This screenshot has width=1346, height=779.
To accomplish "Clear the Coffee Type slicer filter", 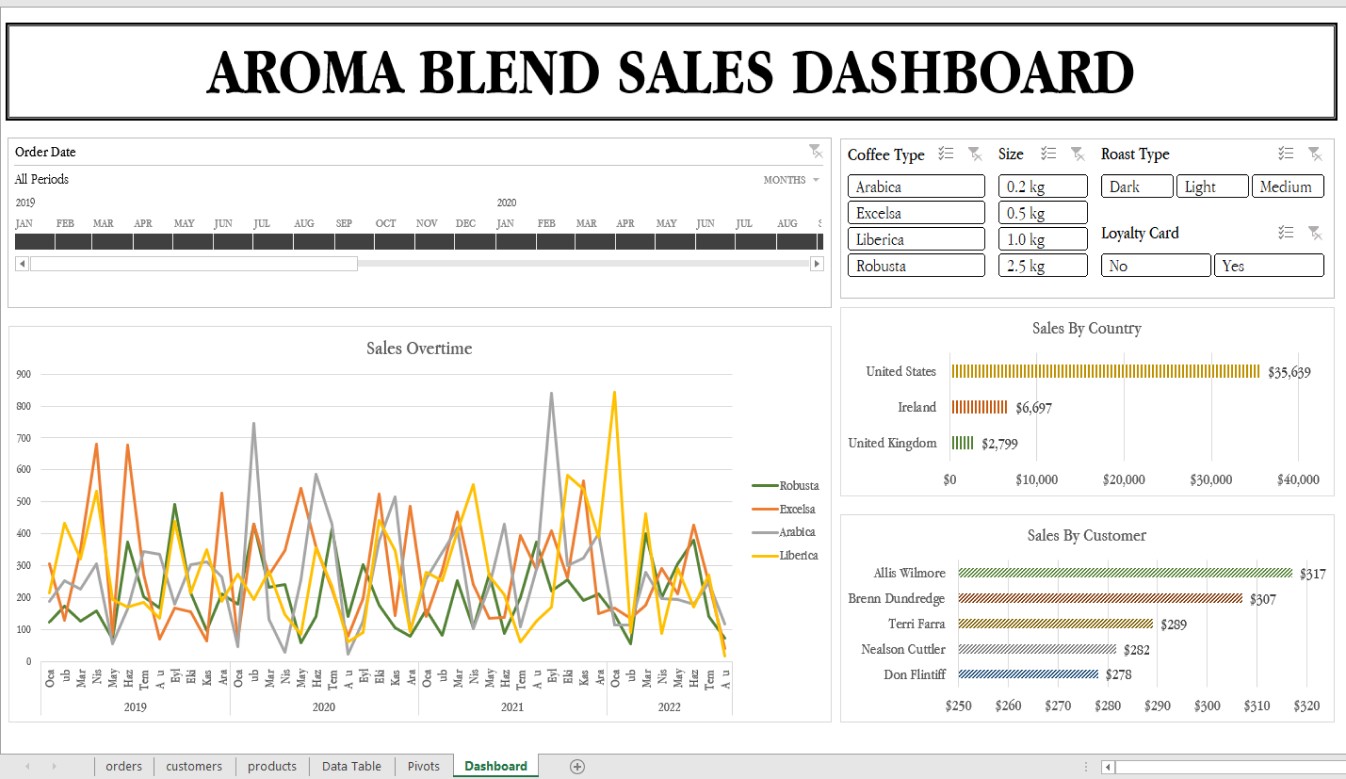I will (975, 154).
